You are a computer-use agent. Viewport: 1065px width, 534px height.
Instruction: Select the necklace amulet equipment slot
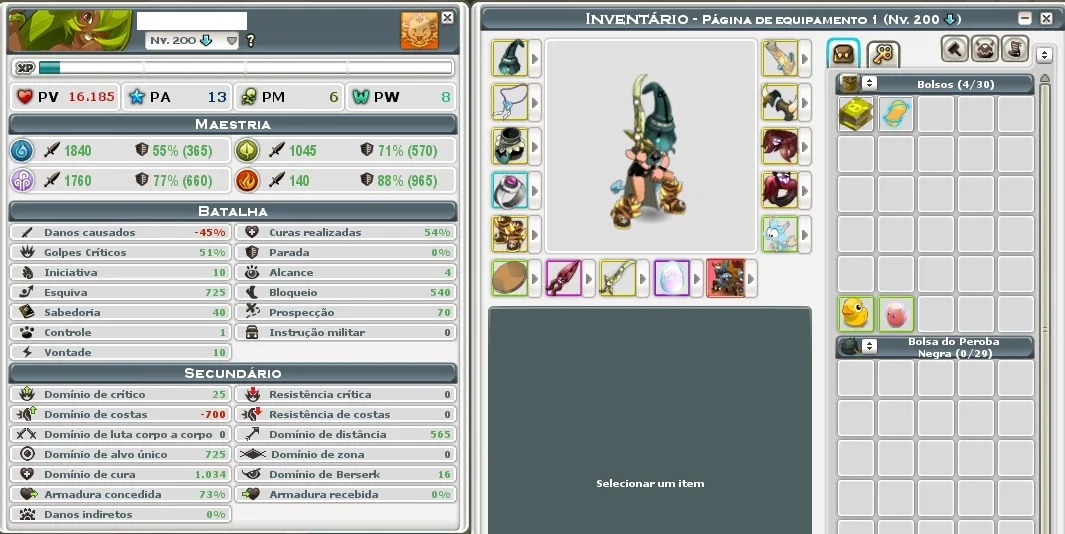(509, 103)
